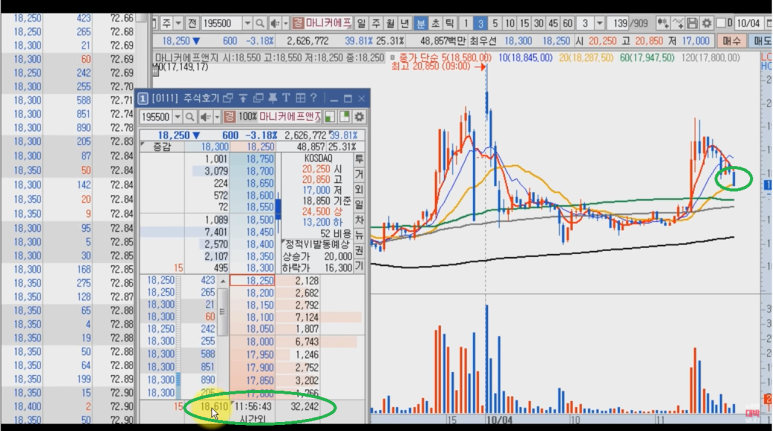Select the 외 side tab
This screenshot has width=773, height=431.
359,190
